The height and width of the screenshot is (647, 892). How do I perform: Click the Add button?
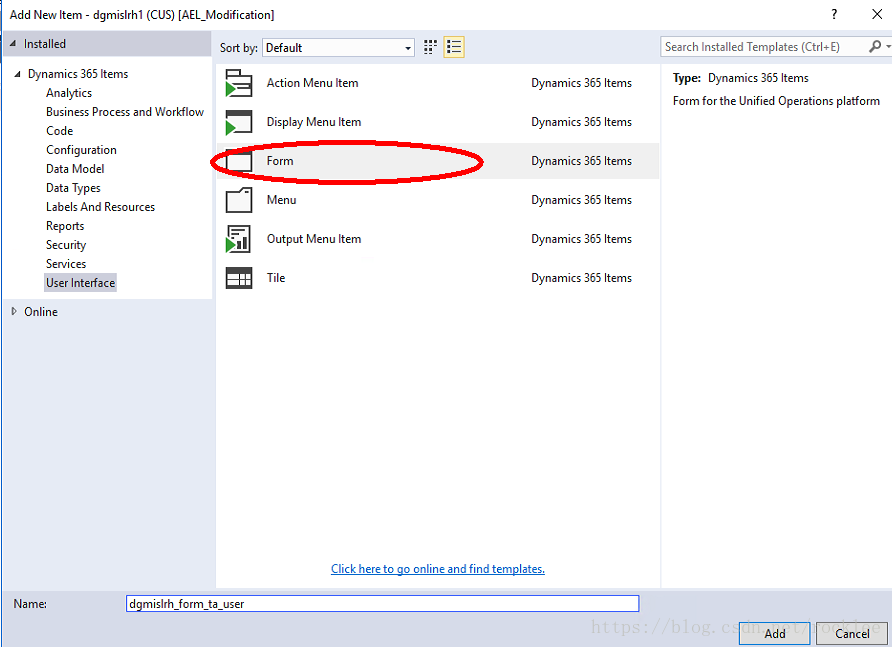tap(774, 633)
